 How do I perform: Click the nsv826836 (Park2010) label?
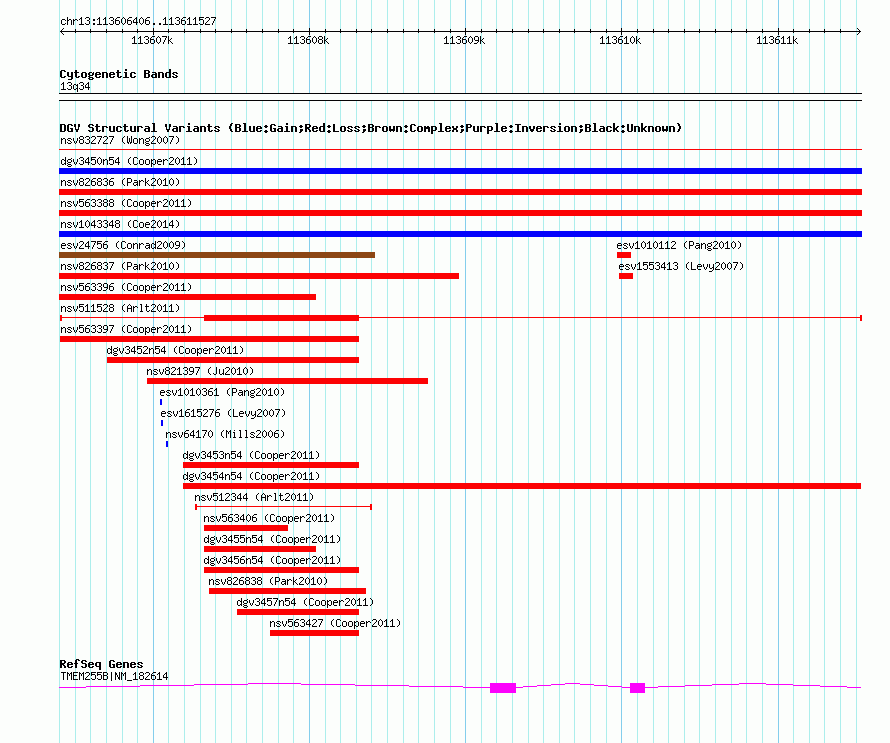tap(120, 182)
